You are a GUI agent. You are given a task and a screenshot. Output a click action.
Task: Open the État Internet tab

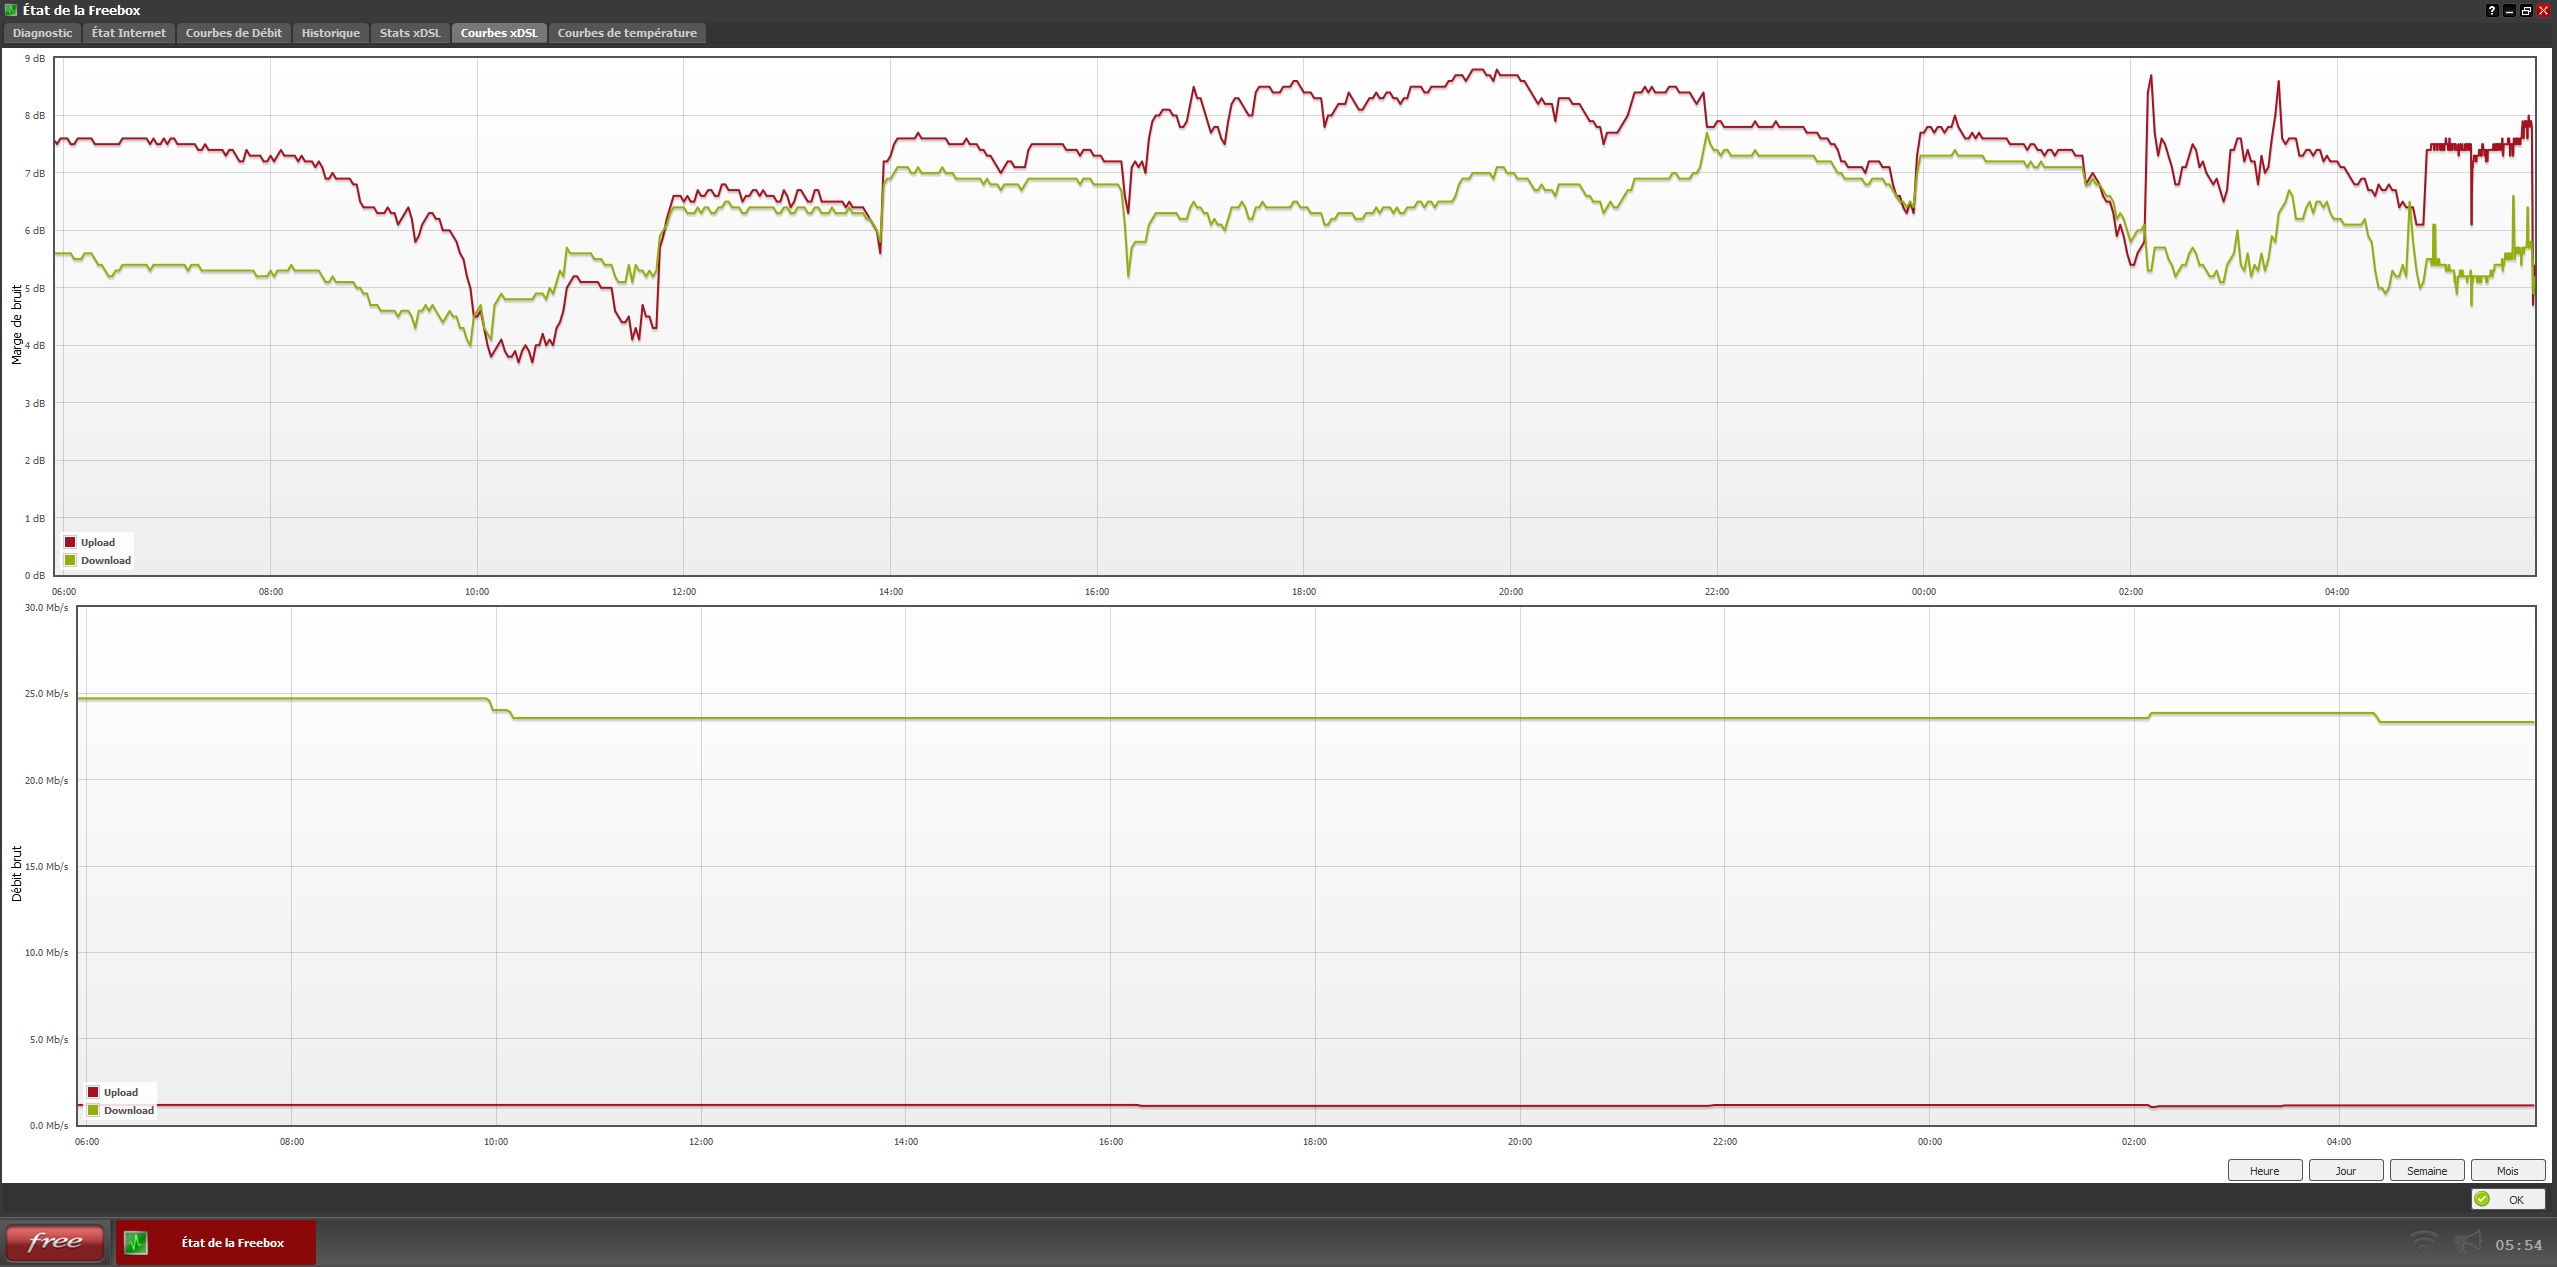[129, 33]
